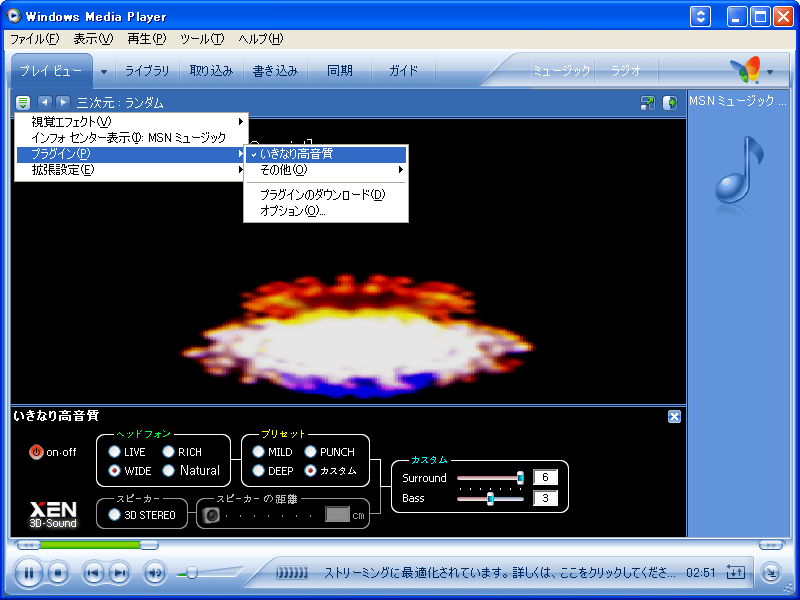Select 3D STEREO speaker mode
The height and width of the screenshot is (600, 800).
coord(114,514)
